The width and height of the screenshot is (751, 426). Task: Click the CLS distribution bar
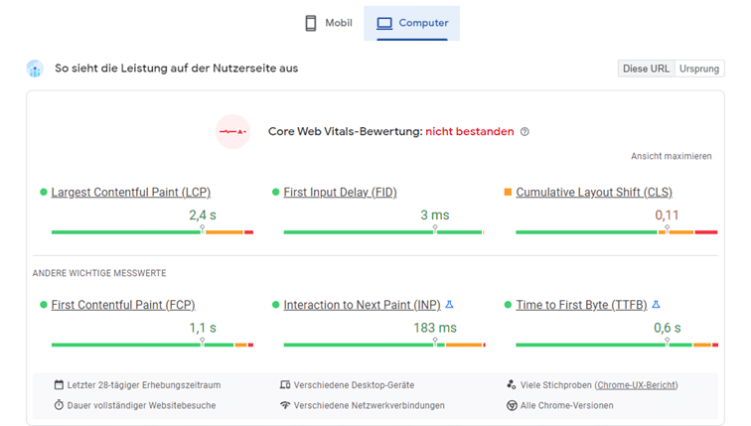(x=616, y=232)
